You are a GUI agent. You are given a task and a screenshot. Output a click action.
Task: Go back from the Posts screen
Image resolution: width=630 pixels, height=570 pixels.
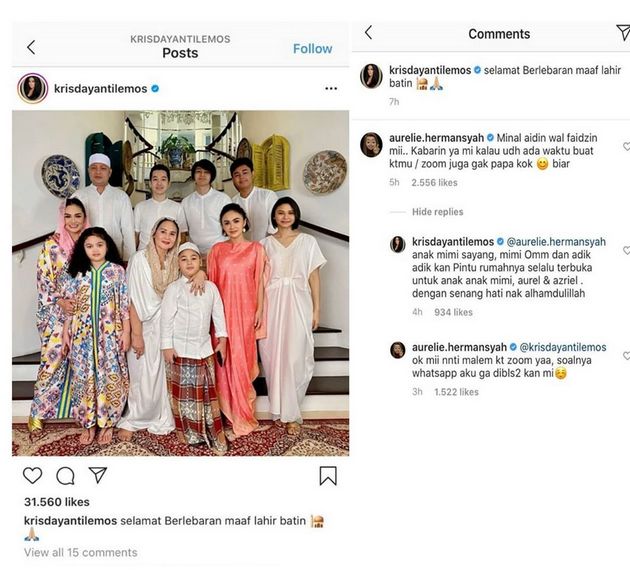click(x=31, y=47)
